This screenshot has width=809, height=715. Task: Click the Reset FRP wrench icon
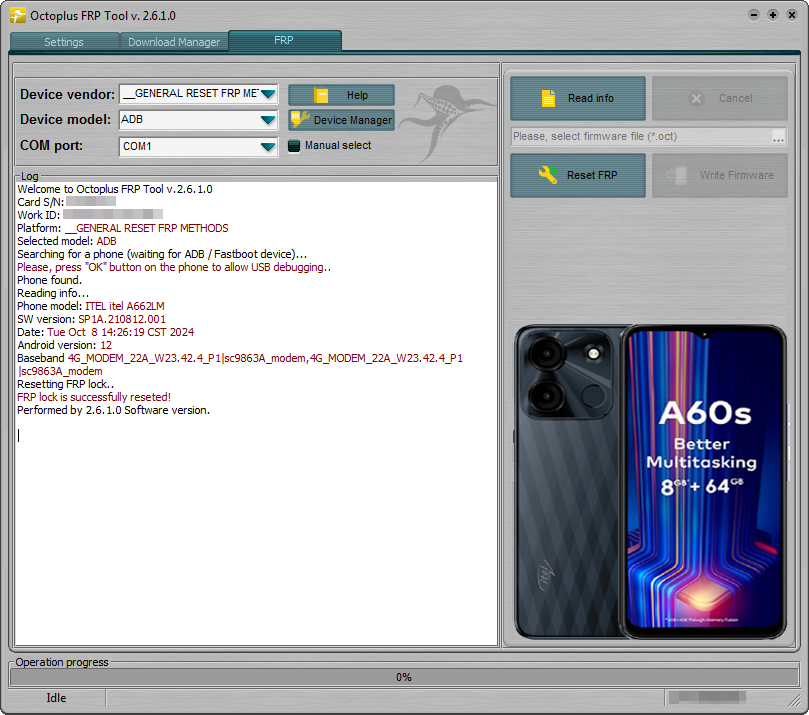point(548,175)
